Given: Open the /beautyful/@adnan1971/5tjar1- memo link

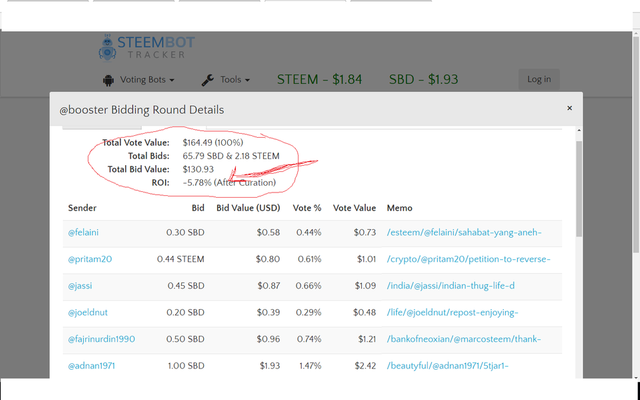Looking at the screenshot, I should pos(447,366).
